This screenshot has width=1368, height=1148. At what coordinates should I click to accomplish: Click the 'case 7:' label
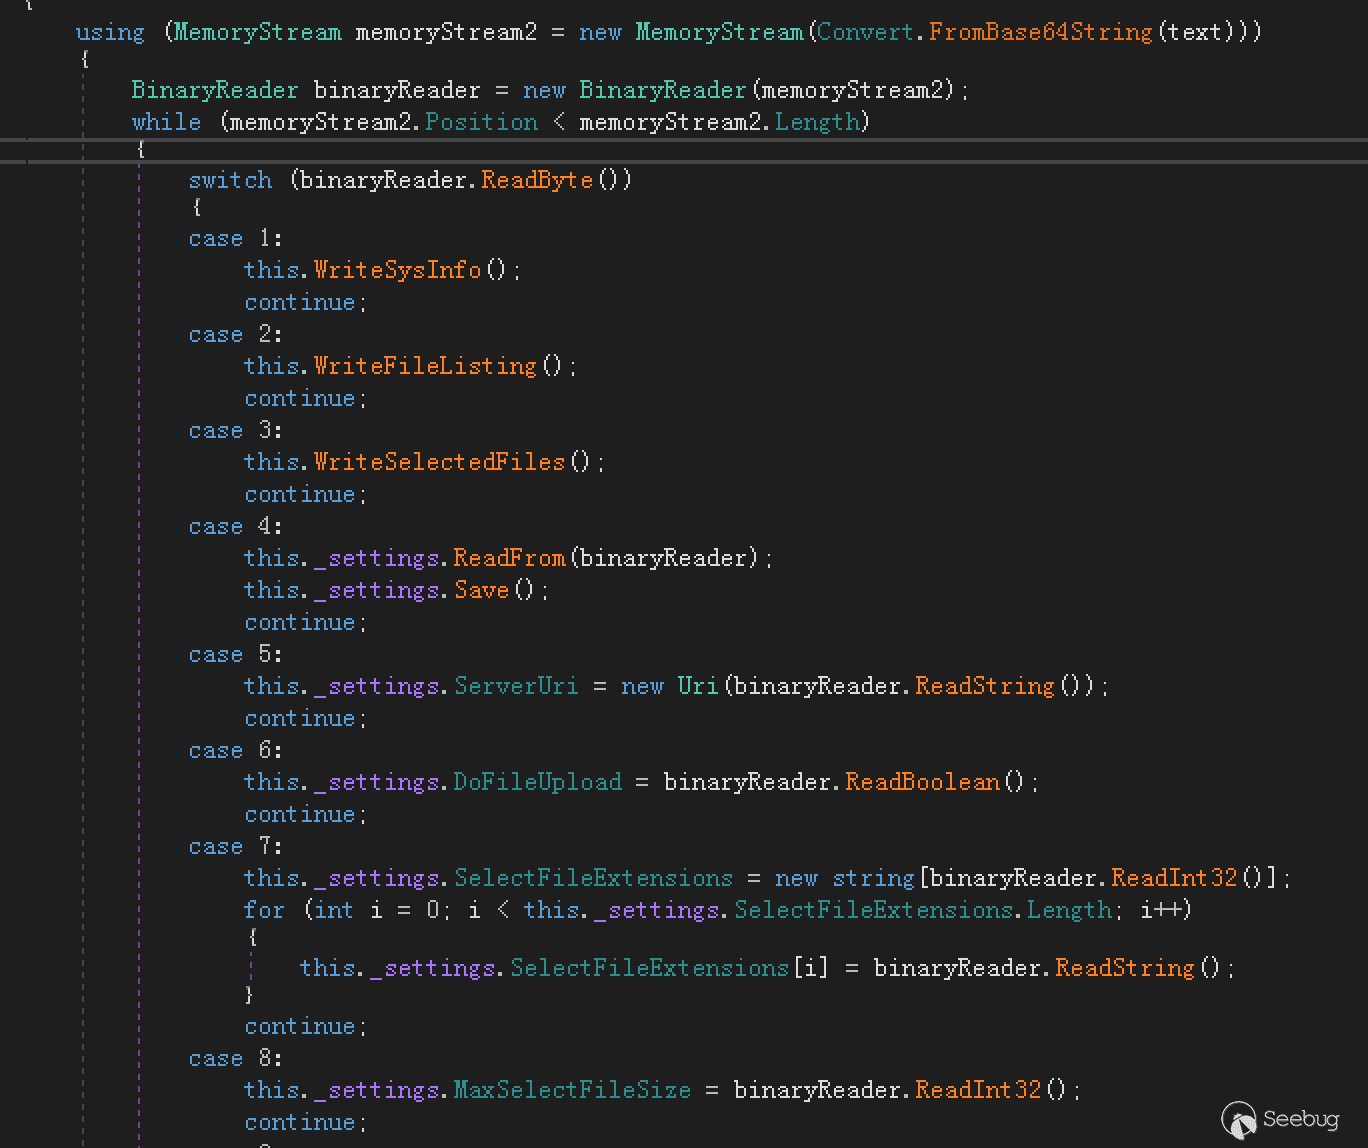tap(236, 847)
